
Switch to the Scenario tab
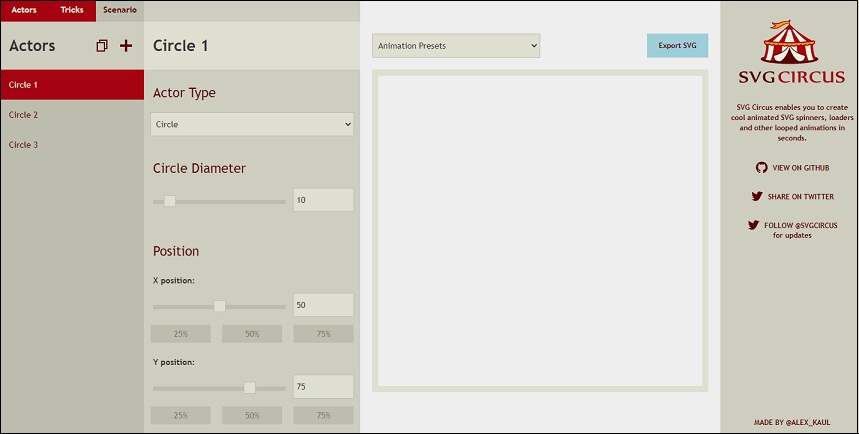[120, 10]
